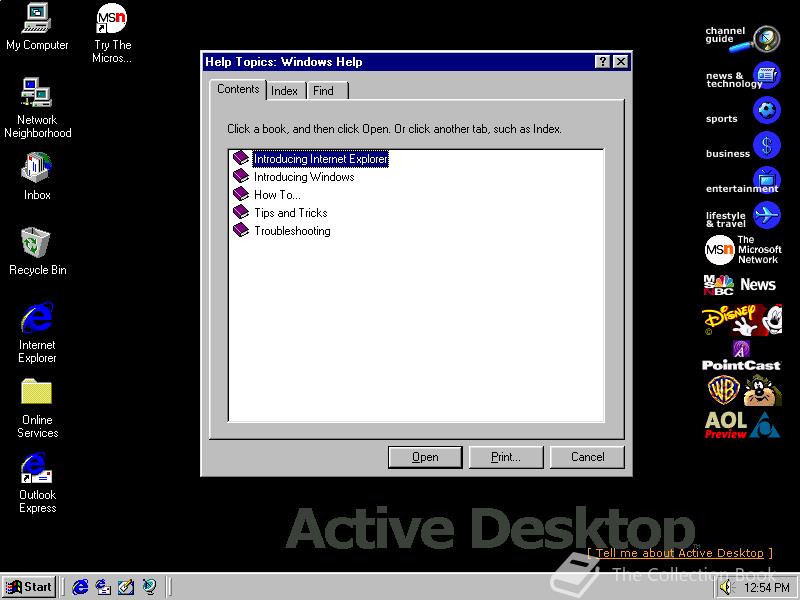
Task: Select the Tips and Tricks book
Action: point(290,213)
